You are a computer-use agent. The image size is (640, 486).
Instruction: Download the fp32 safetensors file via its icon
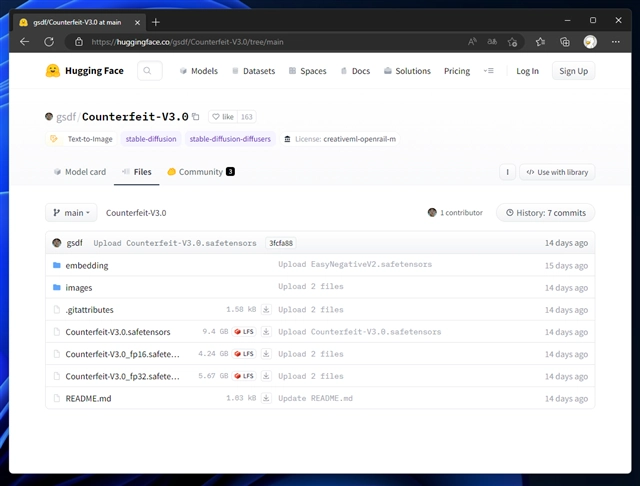click(x=266, y=376)
